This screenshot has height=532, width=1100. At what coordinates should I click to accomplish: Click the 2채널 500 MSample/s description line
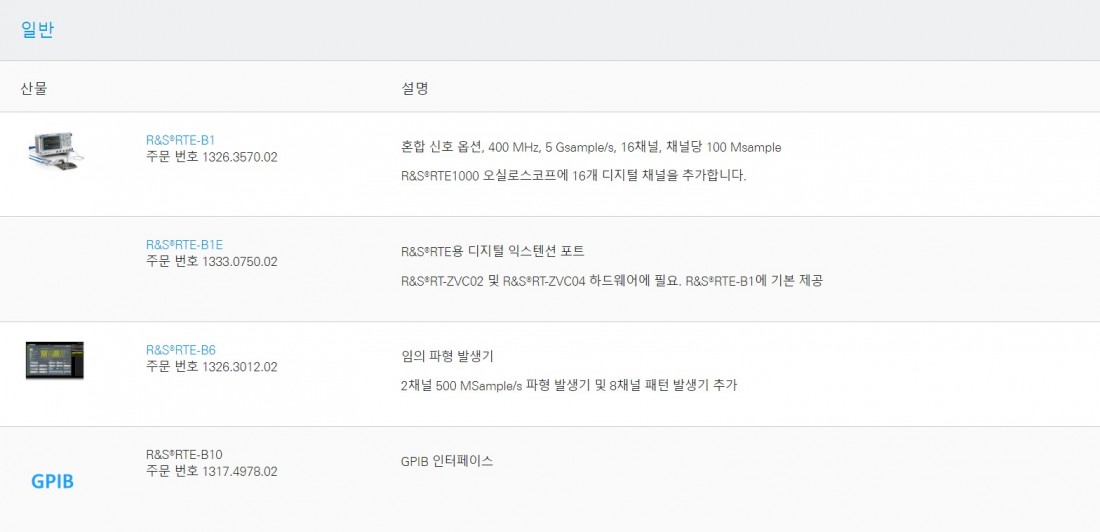569,385
